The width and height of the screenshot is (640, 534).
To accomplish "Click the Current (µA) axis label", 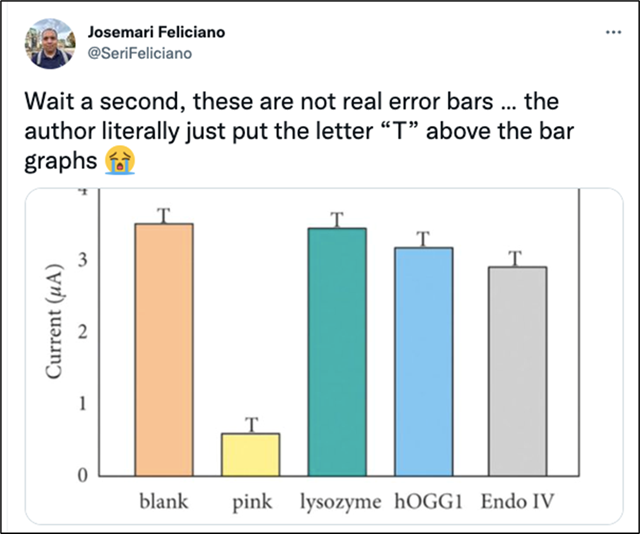I will pyautogui.click(x=54, y=322).
